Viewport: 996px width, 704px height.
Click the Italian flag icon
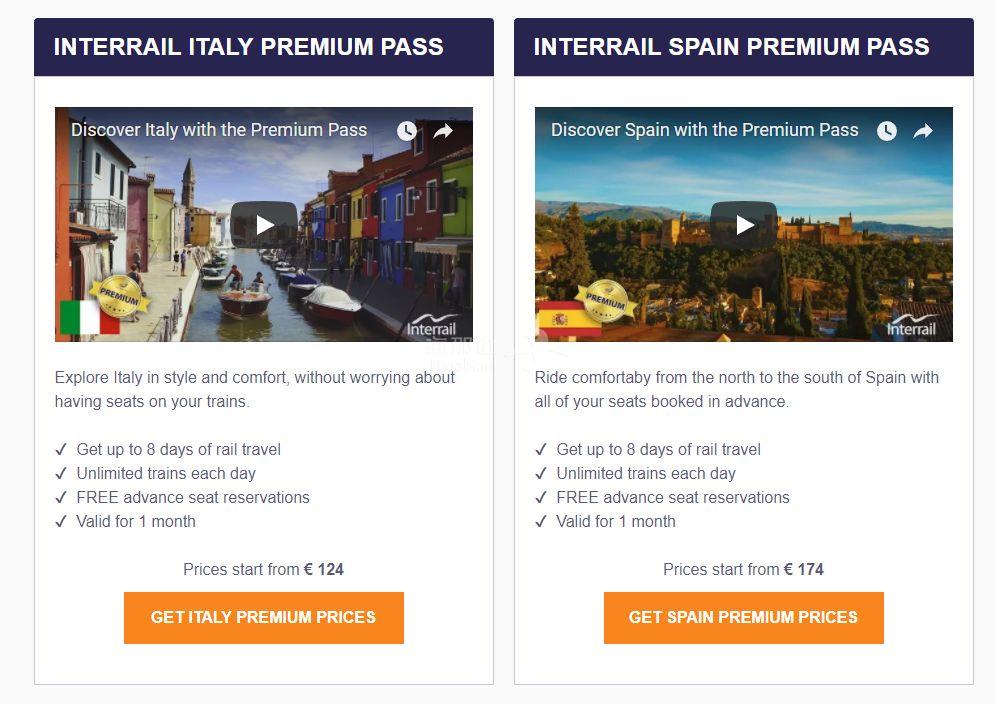(89, 317)
